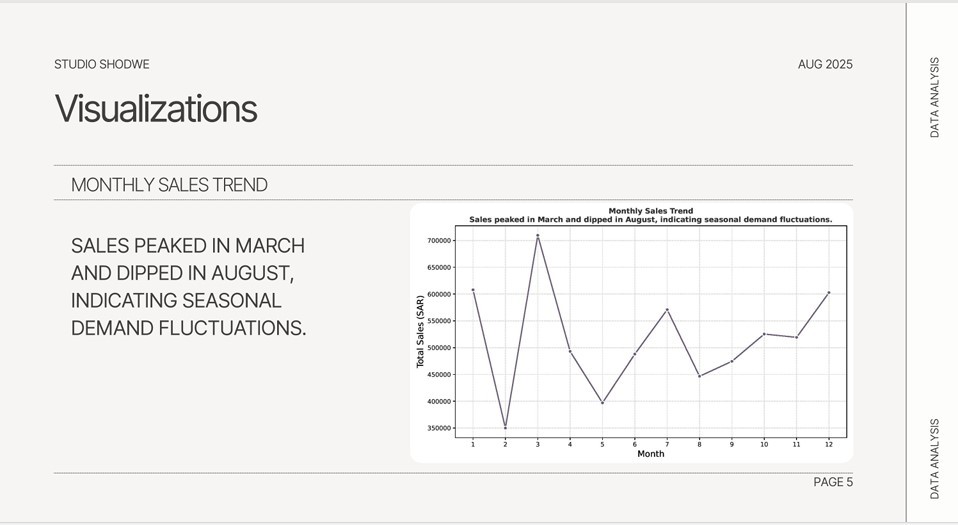Click the 600000 y-axis tick label
958x525 pixels.
click(x=439, y=295)
